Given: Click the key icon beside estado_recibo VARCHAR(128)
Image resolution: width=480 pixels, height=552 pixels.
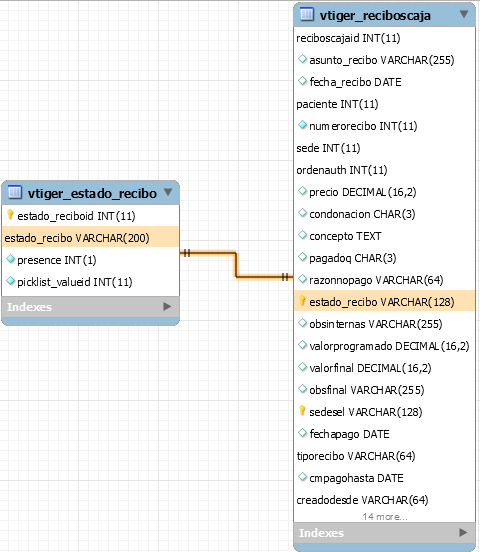Looking at the screenshot, I should point(302,301).
